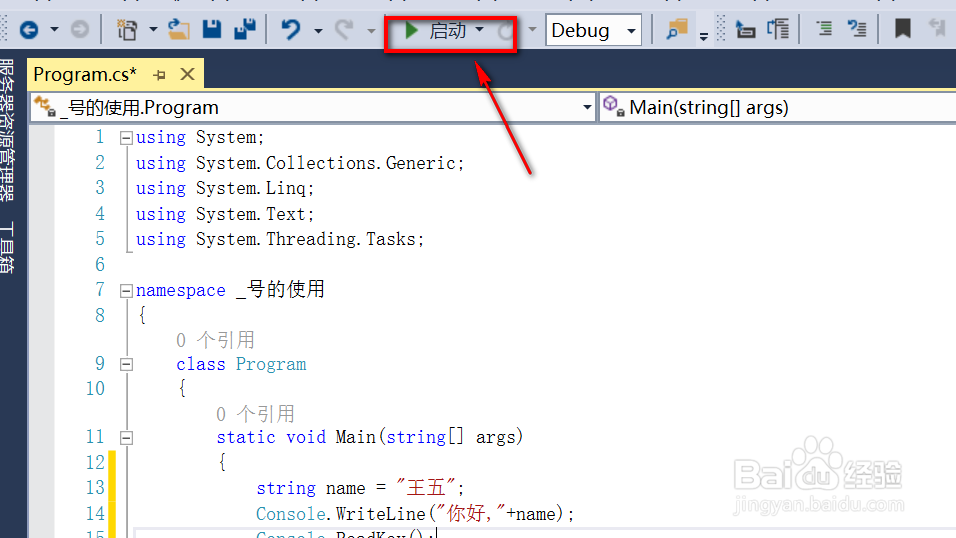Image resolution: width=956 pixels, height=538 pixels.
Task: Uncomment the selected lines
Action: pyautogui.click(x=857, y=29)
